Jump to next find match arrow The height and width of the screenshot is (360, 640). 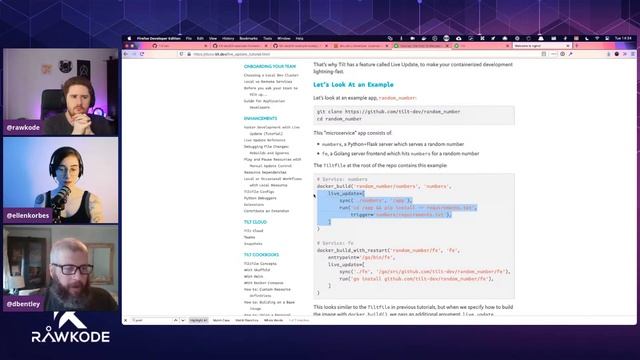tap(183, 320)
